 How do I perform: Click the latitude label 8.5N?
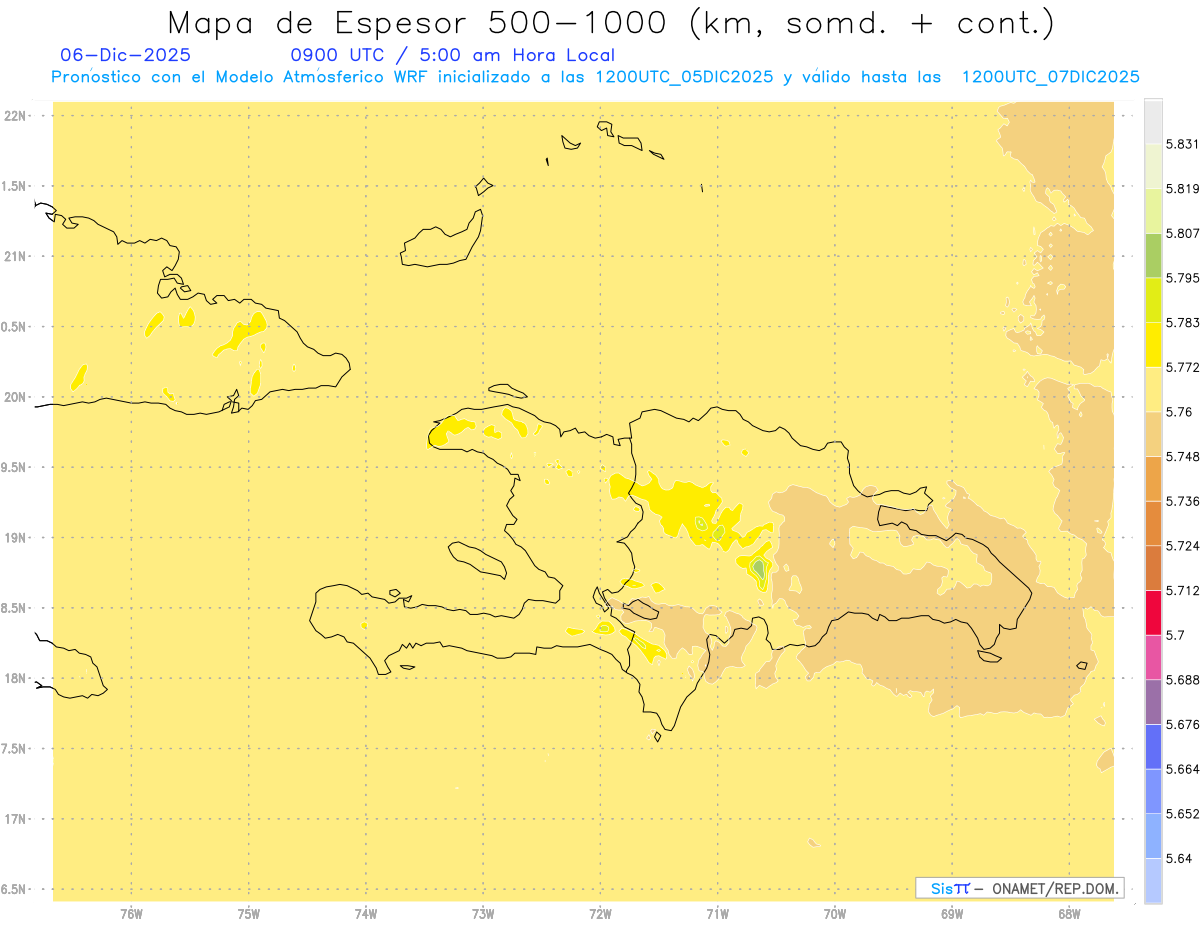pyautogui.click(x=15, y=608)
